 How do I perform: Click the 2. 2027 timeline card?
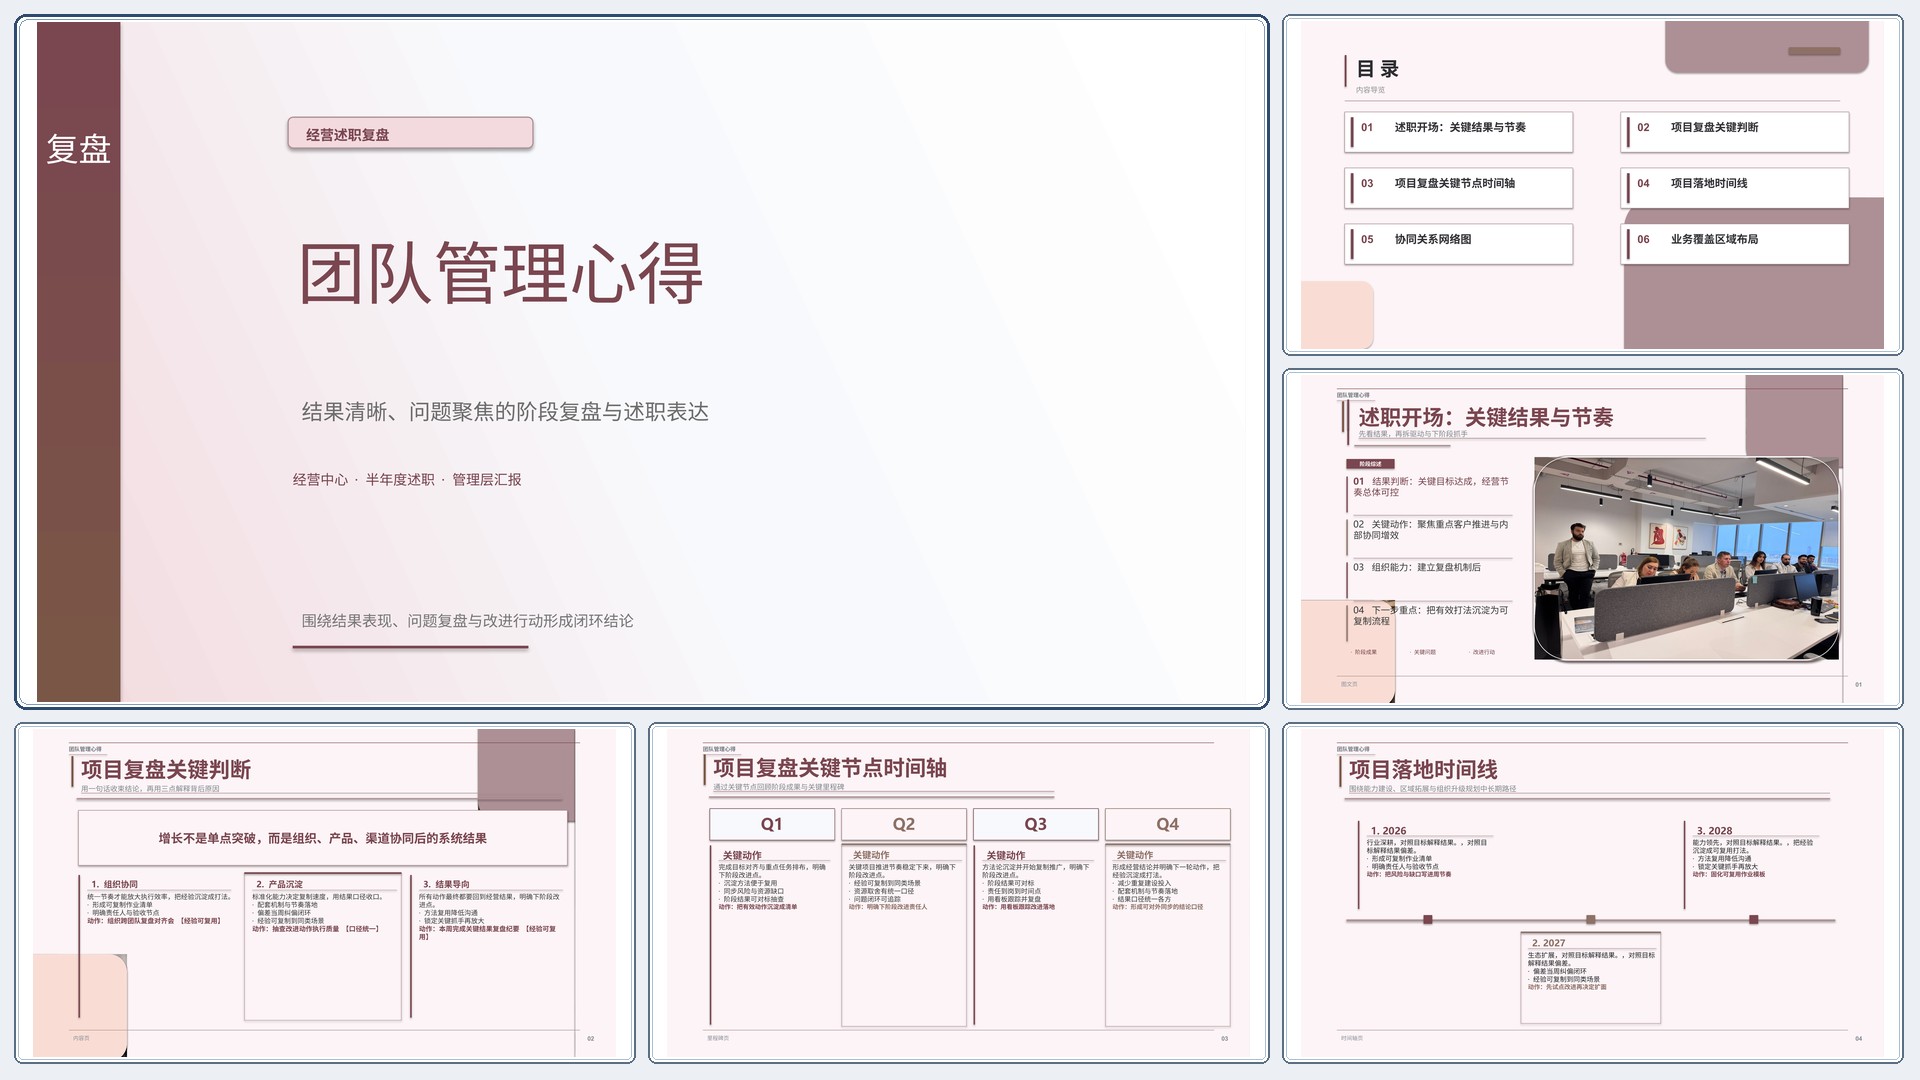1591,977
